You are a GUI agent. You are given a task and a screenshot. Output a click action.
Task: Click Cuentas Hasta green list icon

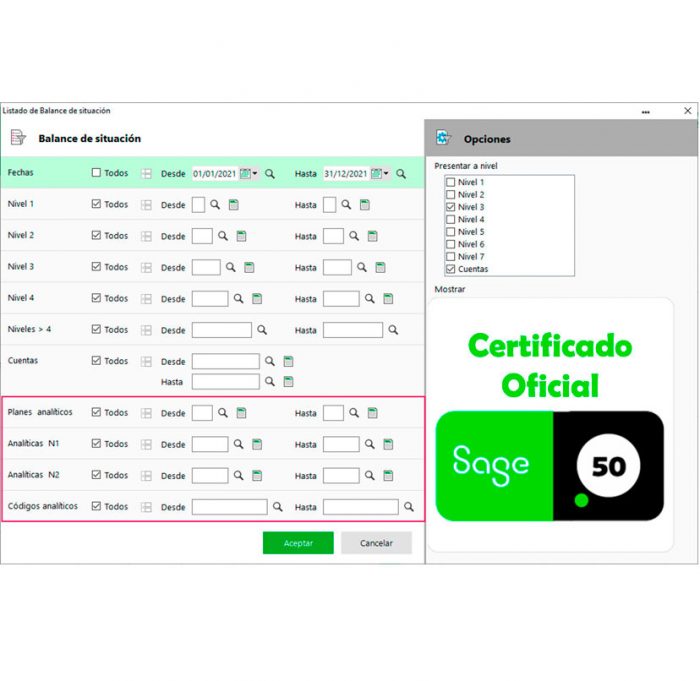pyautogui.click(x=289, y=381)
